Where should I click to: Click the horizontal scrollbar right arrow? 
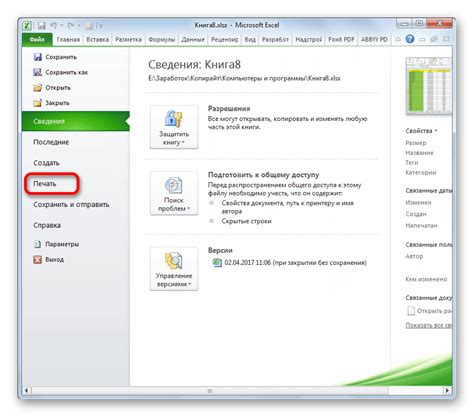pos(447,390)
